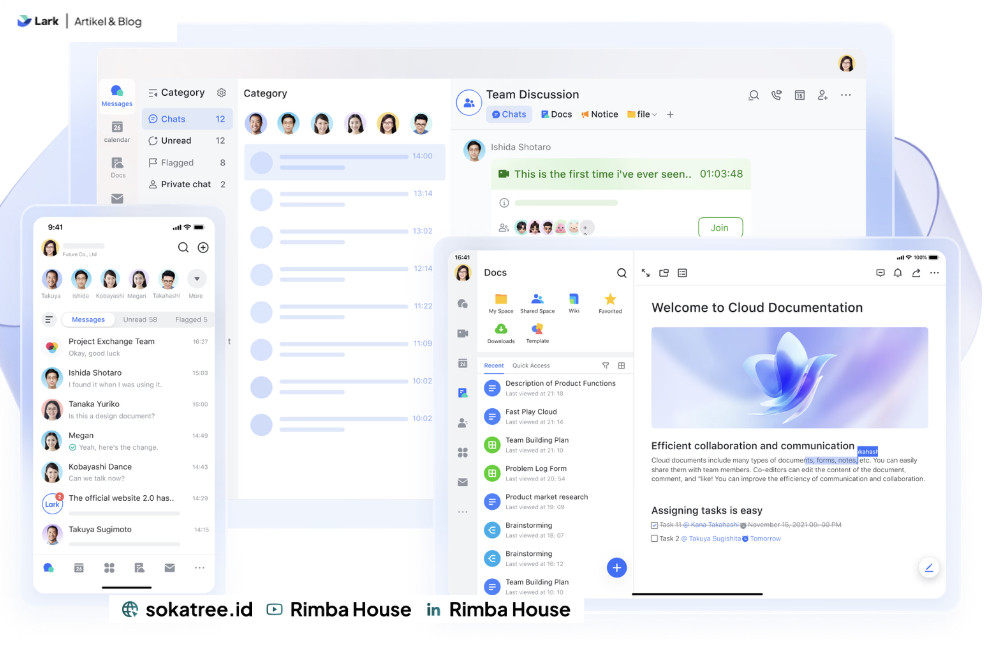Viewport: 995px width, 652px height.
Task: Check the Task 2 checkbox
Action: pos(654,538)
